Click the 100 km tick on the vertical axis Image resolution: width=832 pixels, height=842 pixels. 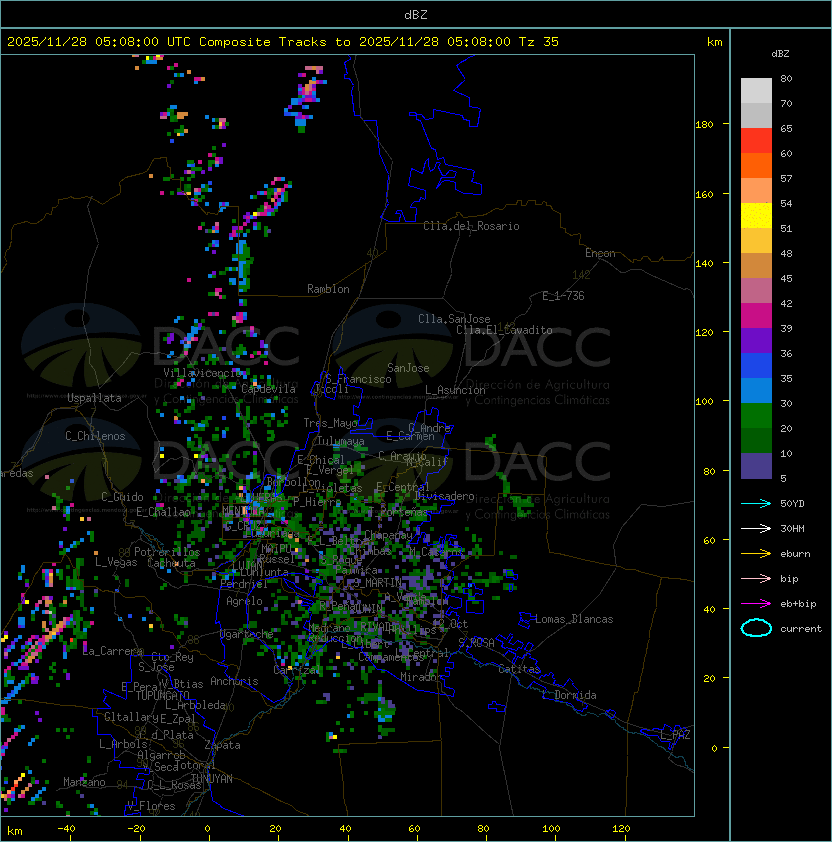(x=704, y=402)
